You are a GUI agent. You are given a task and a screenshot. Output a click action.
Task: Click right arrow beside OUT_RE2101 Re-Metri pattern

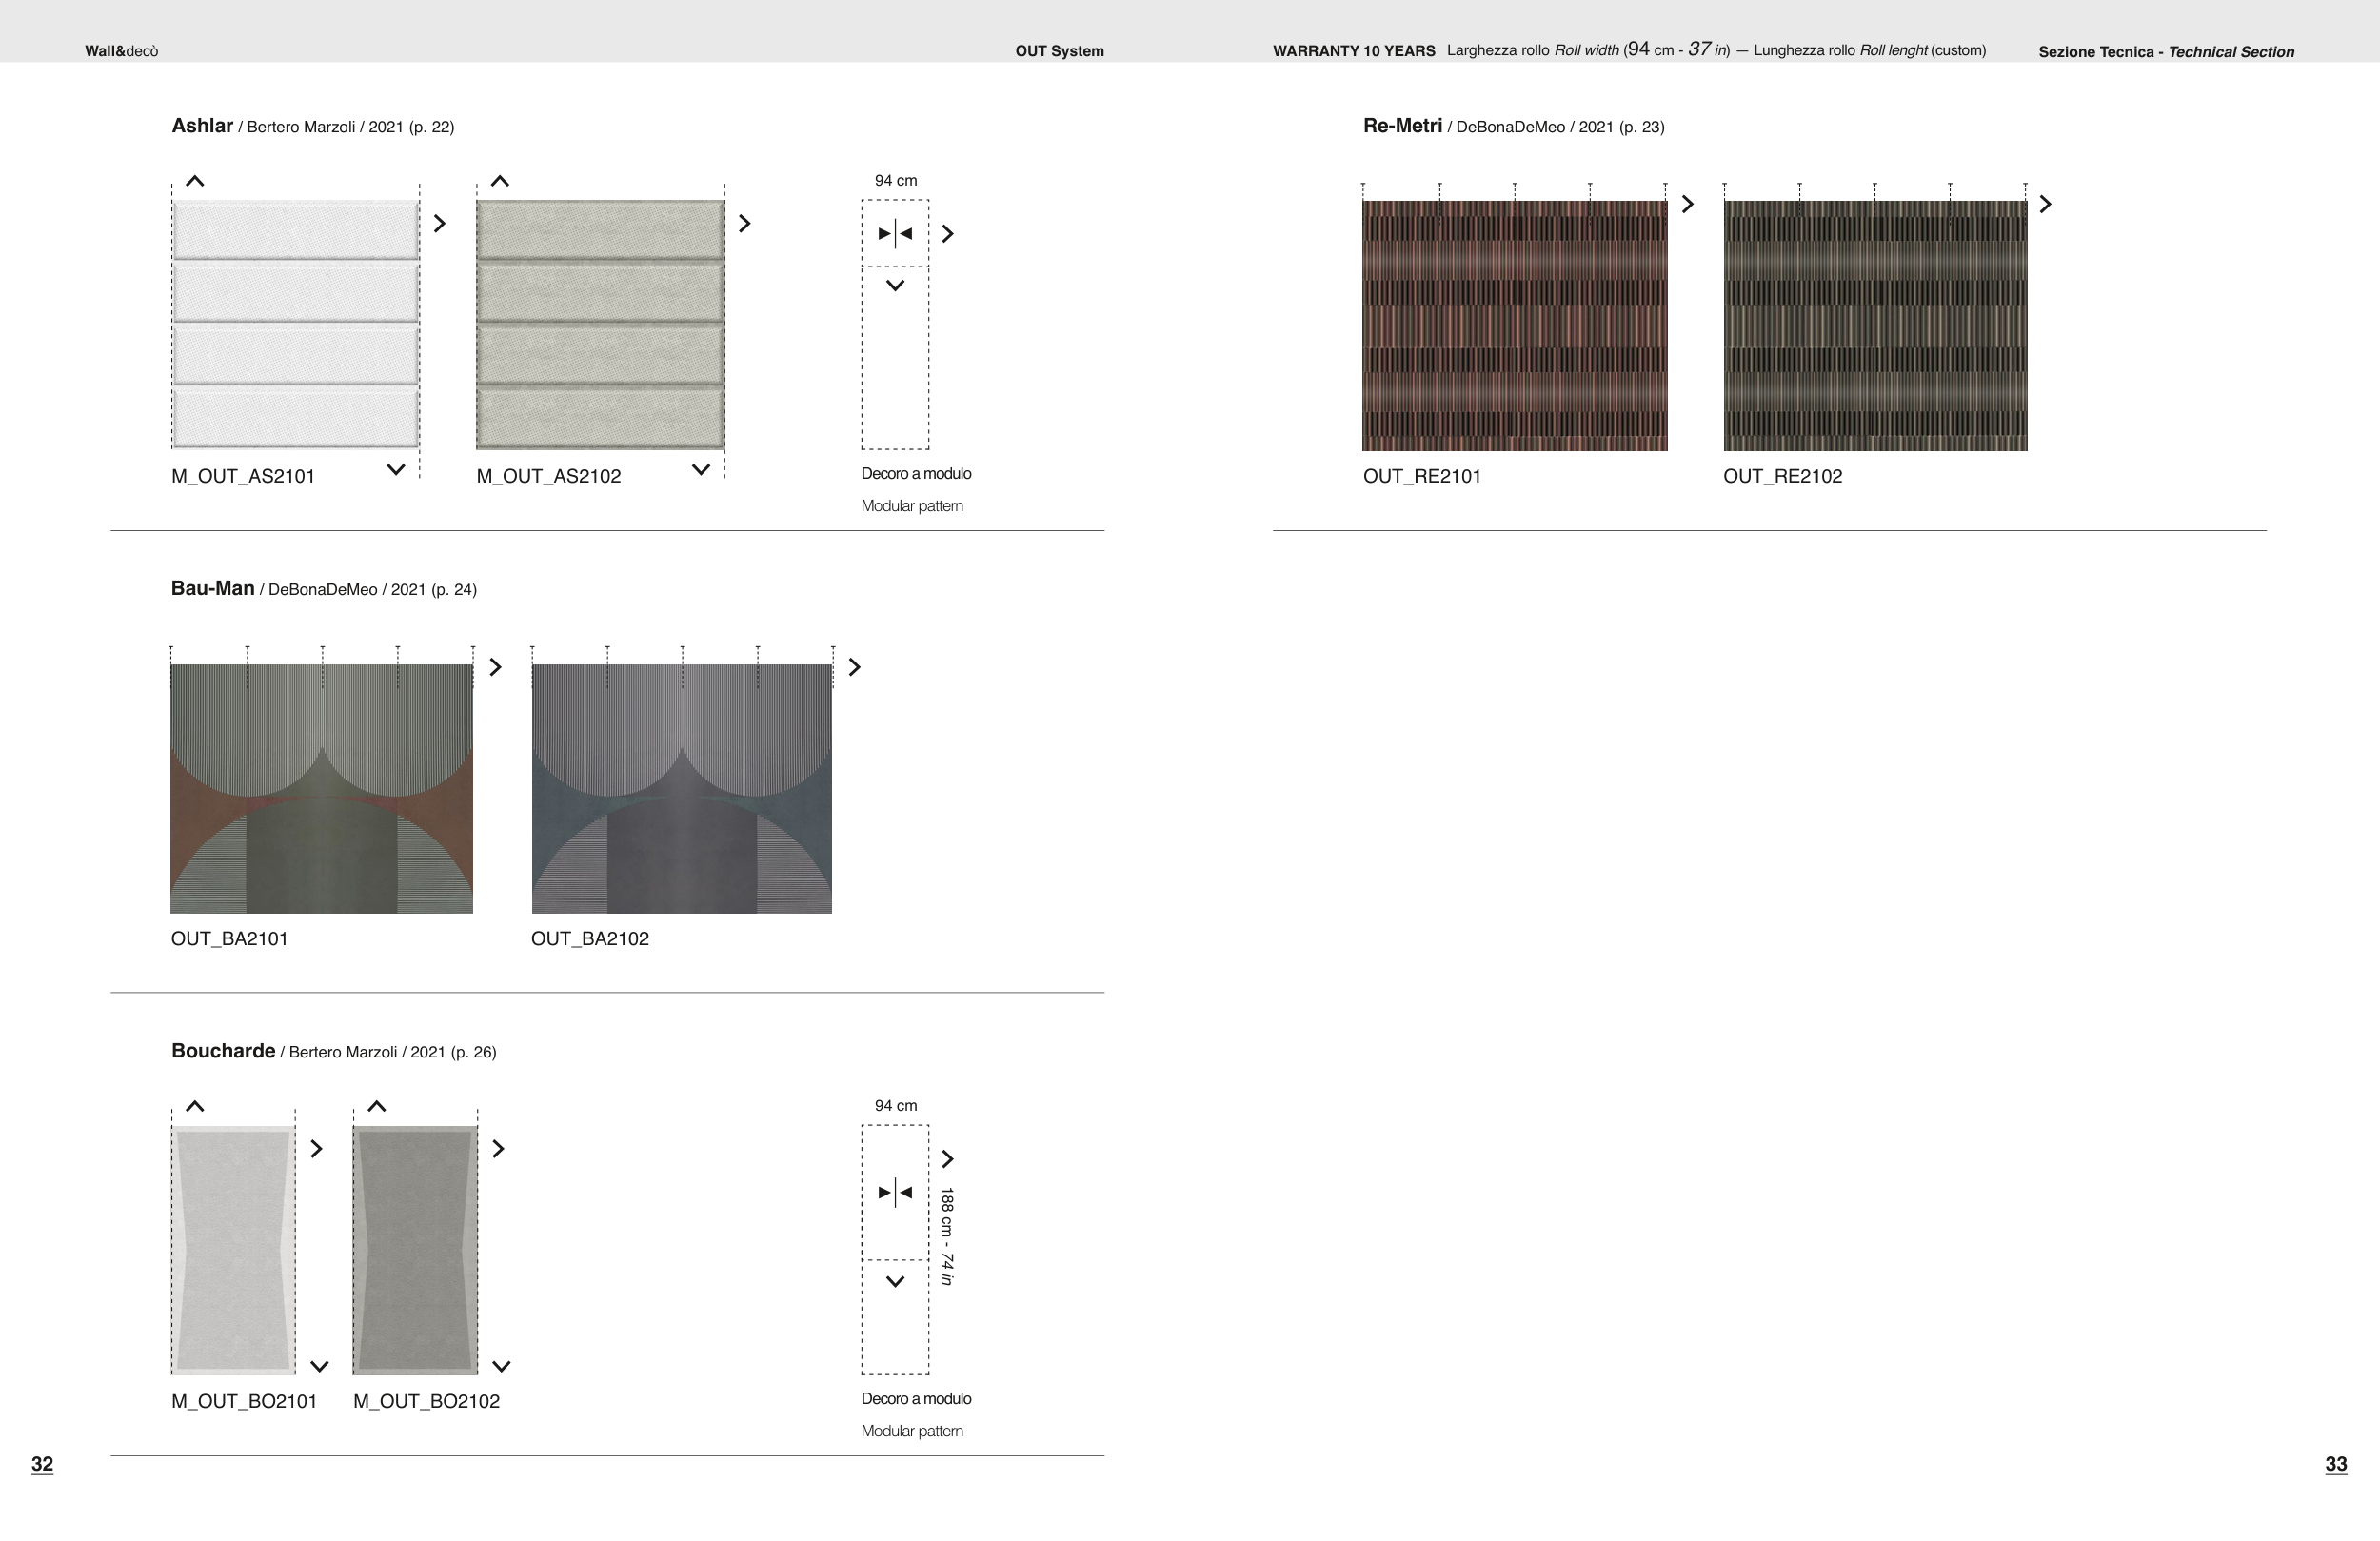(x=1687, y=204)
